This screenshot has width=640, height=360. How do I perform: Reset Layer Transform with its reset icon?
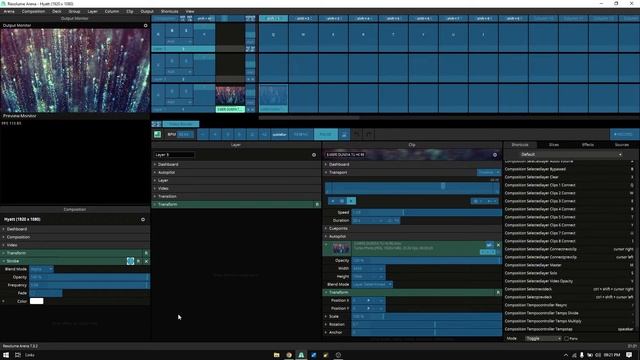[317, 204]
